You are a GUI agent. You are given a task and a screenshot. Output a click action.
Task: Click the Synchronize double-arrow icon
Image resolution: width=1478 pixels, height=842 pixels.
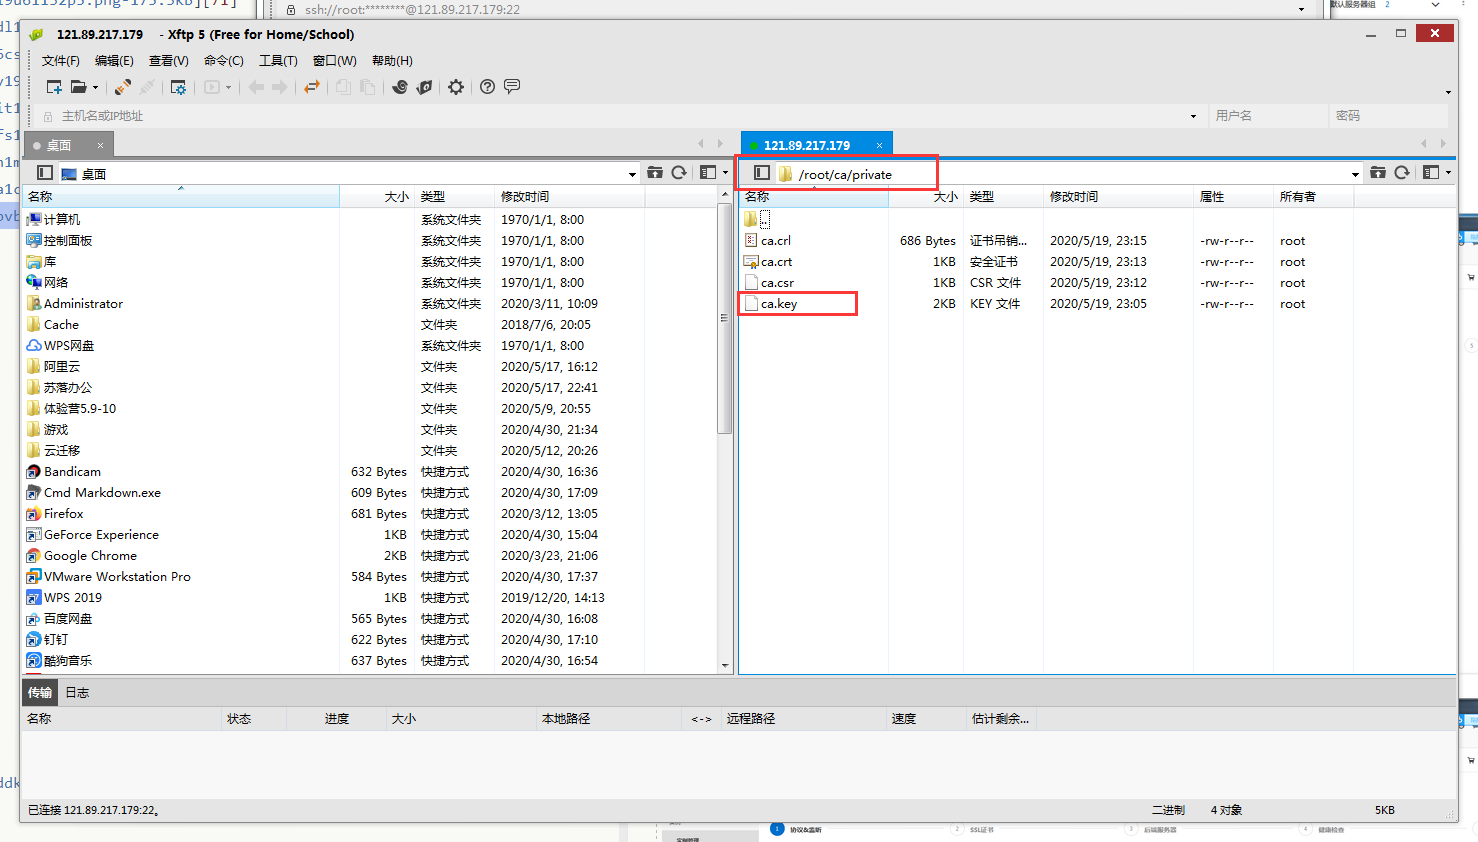312,87
